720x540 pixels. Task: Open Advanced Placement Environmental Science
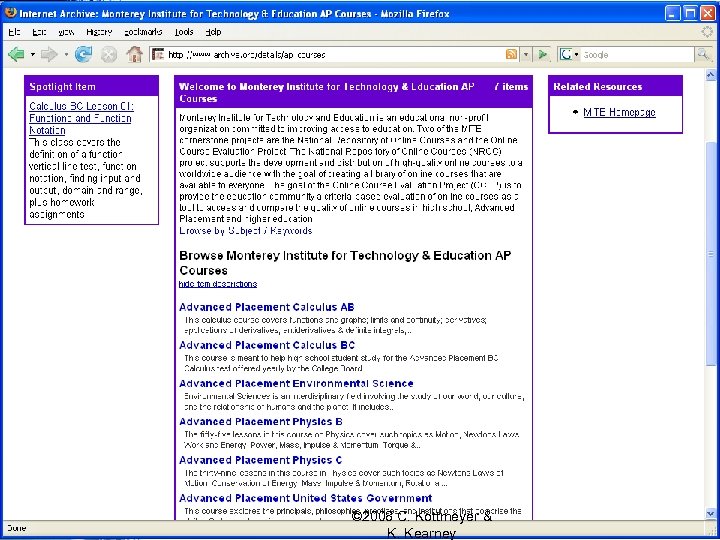(296, 383)
